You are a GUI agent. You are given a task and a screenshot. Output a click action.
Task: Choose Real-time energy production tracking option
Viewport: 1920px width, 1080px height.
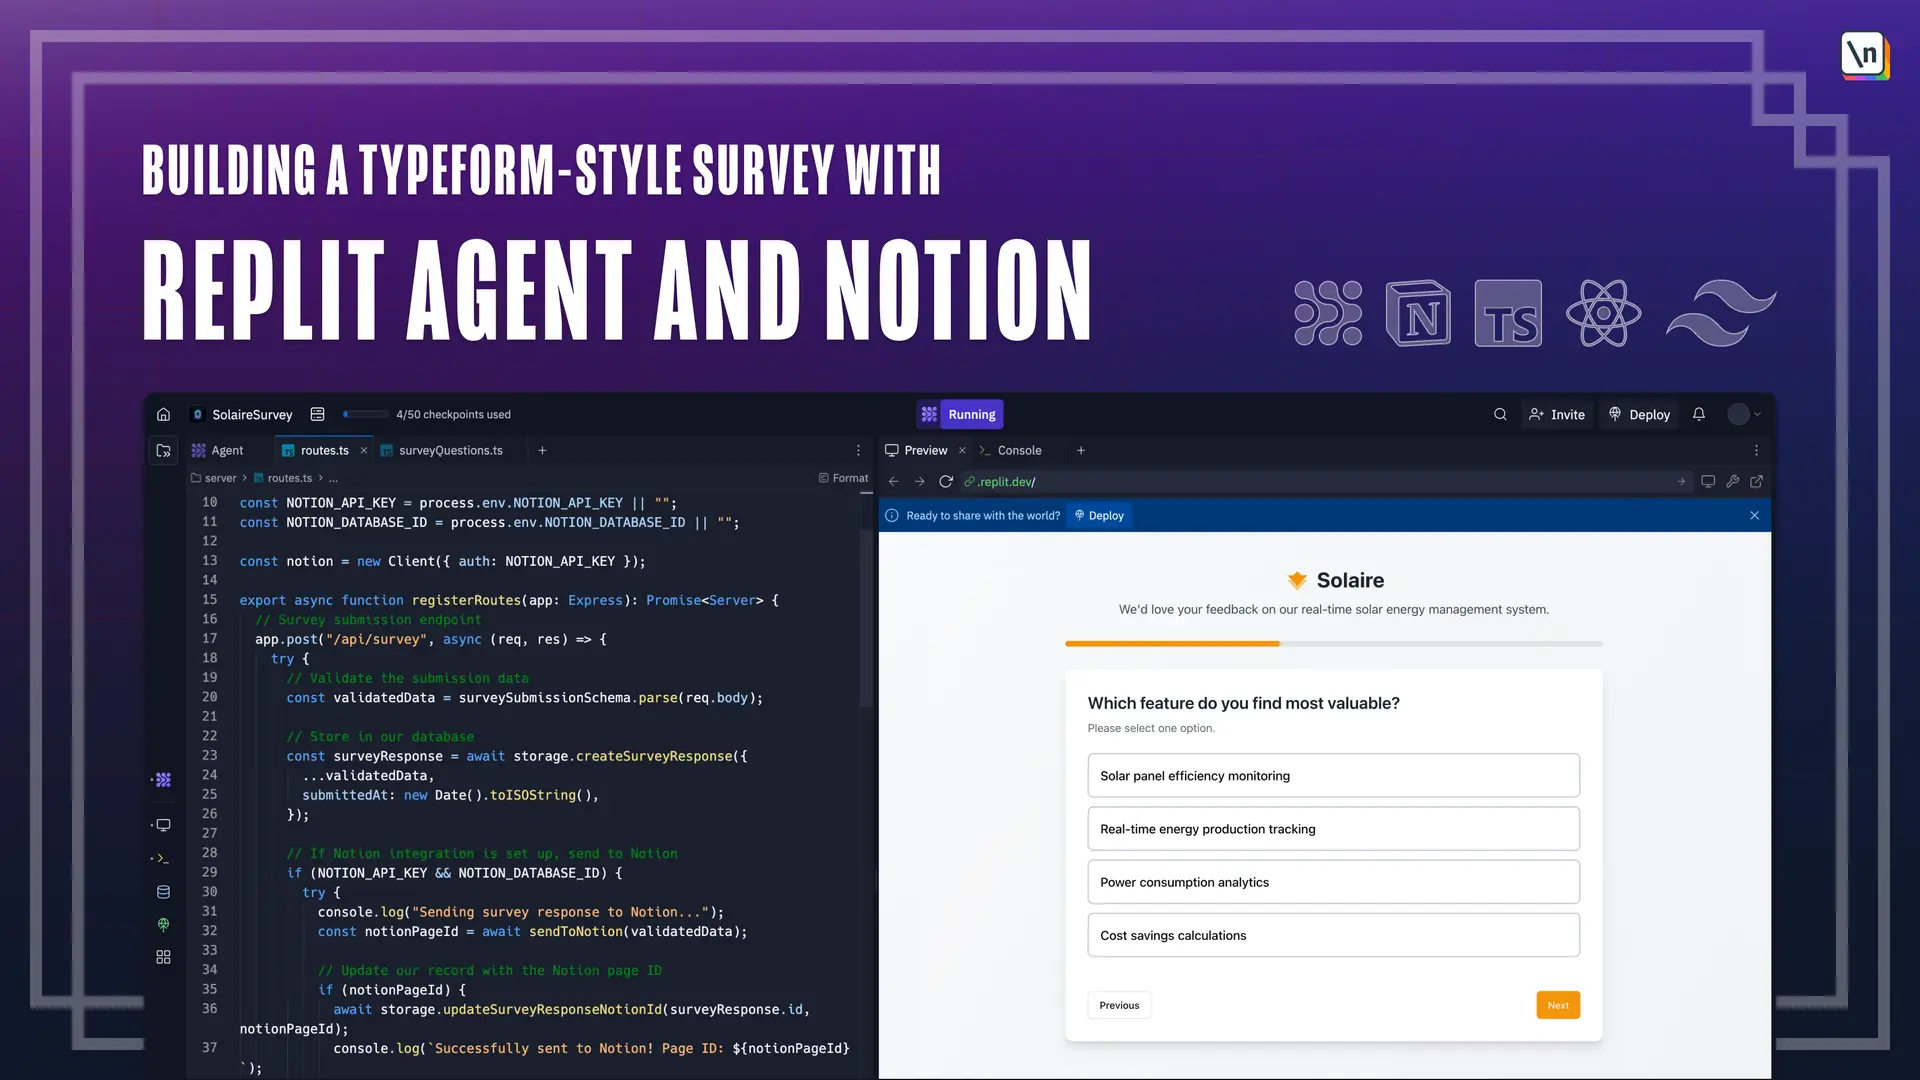[x=1333, y=829]
